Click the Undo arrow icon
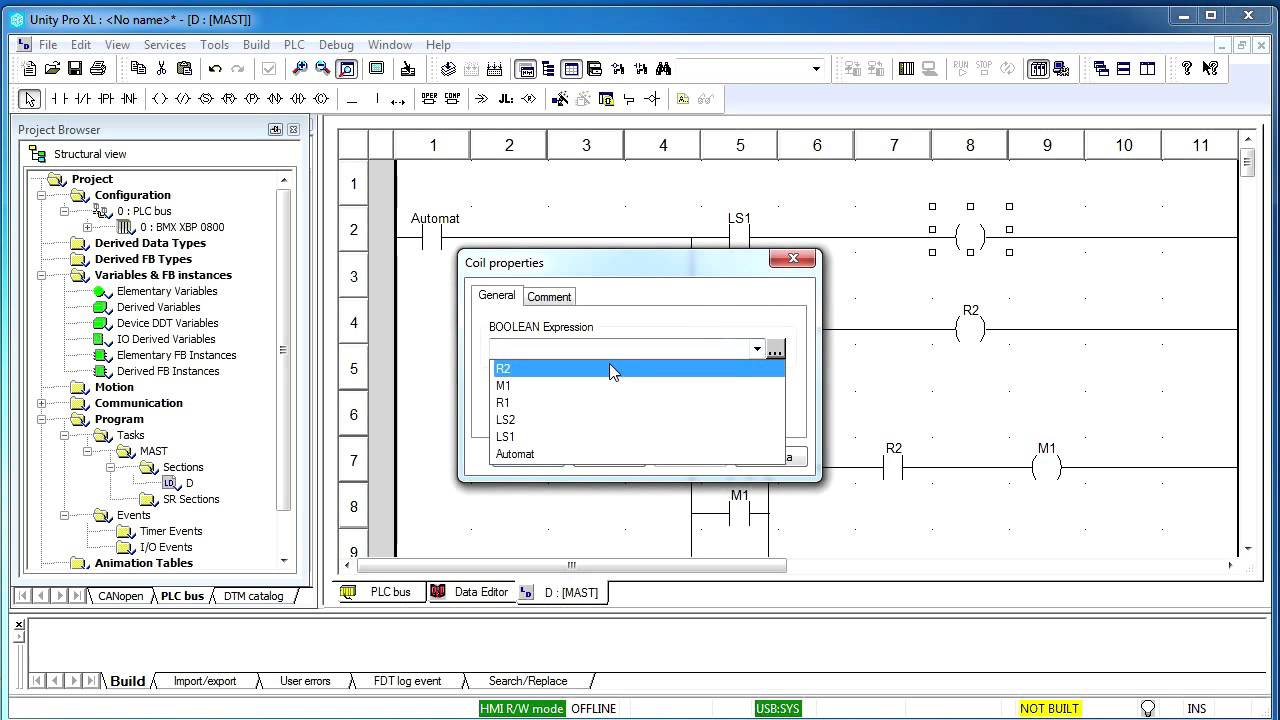This screenshot has width=1280, height=720. click(215, 68)
